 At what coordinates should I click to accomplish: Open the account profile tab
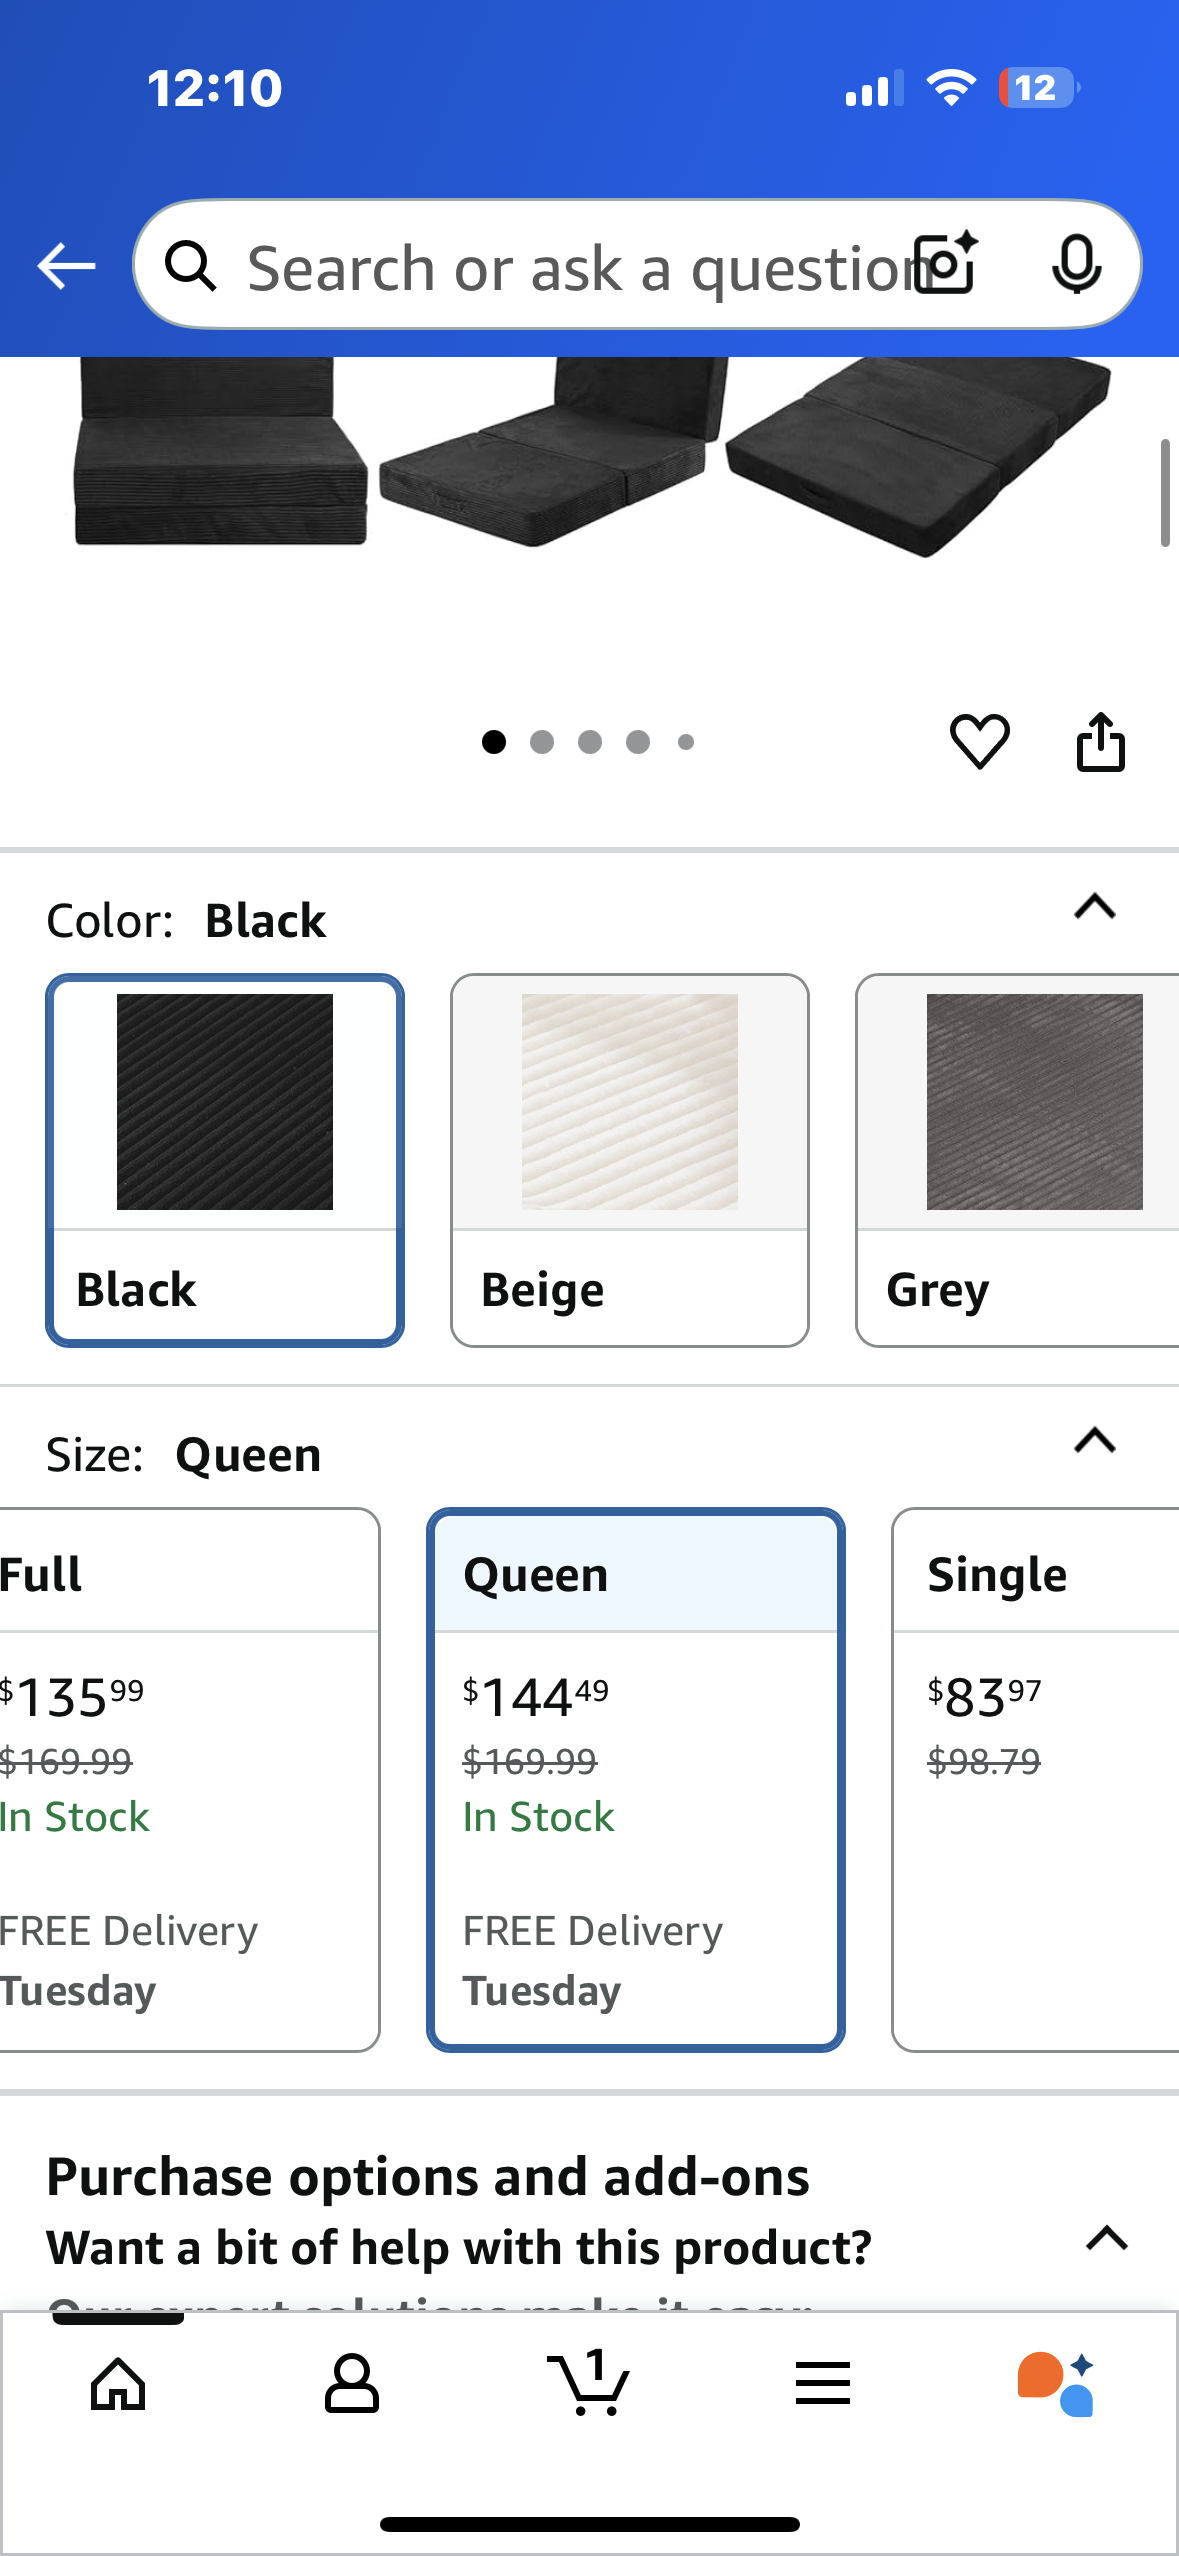click(x=352, y=2384)
